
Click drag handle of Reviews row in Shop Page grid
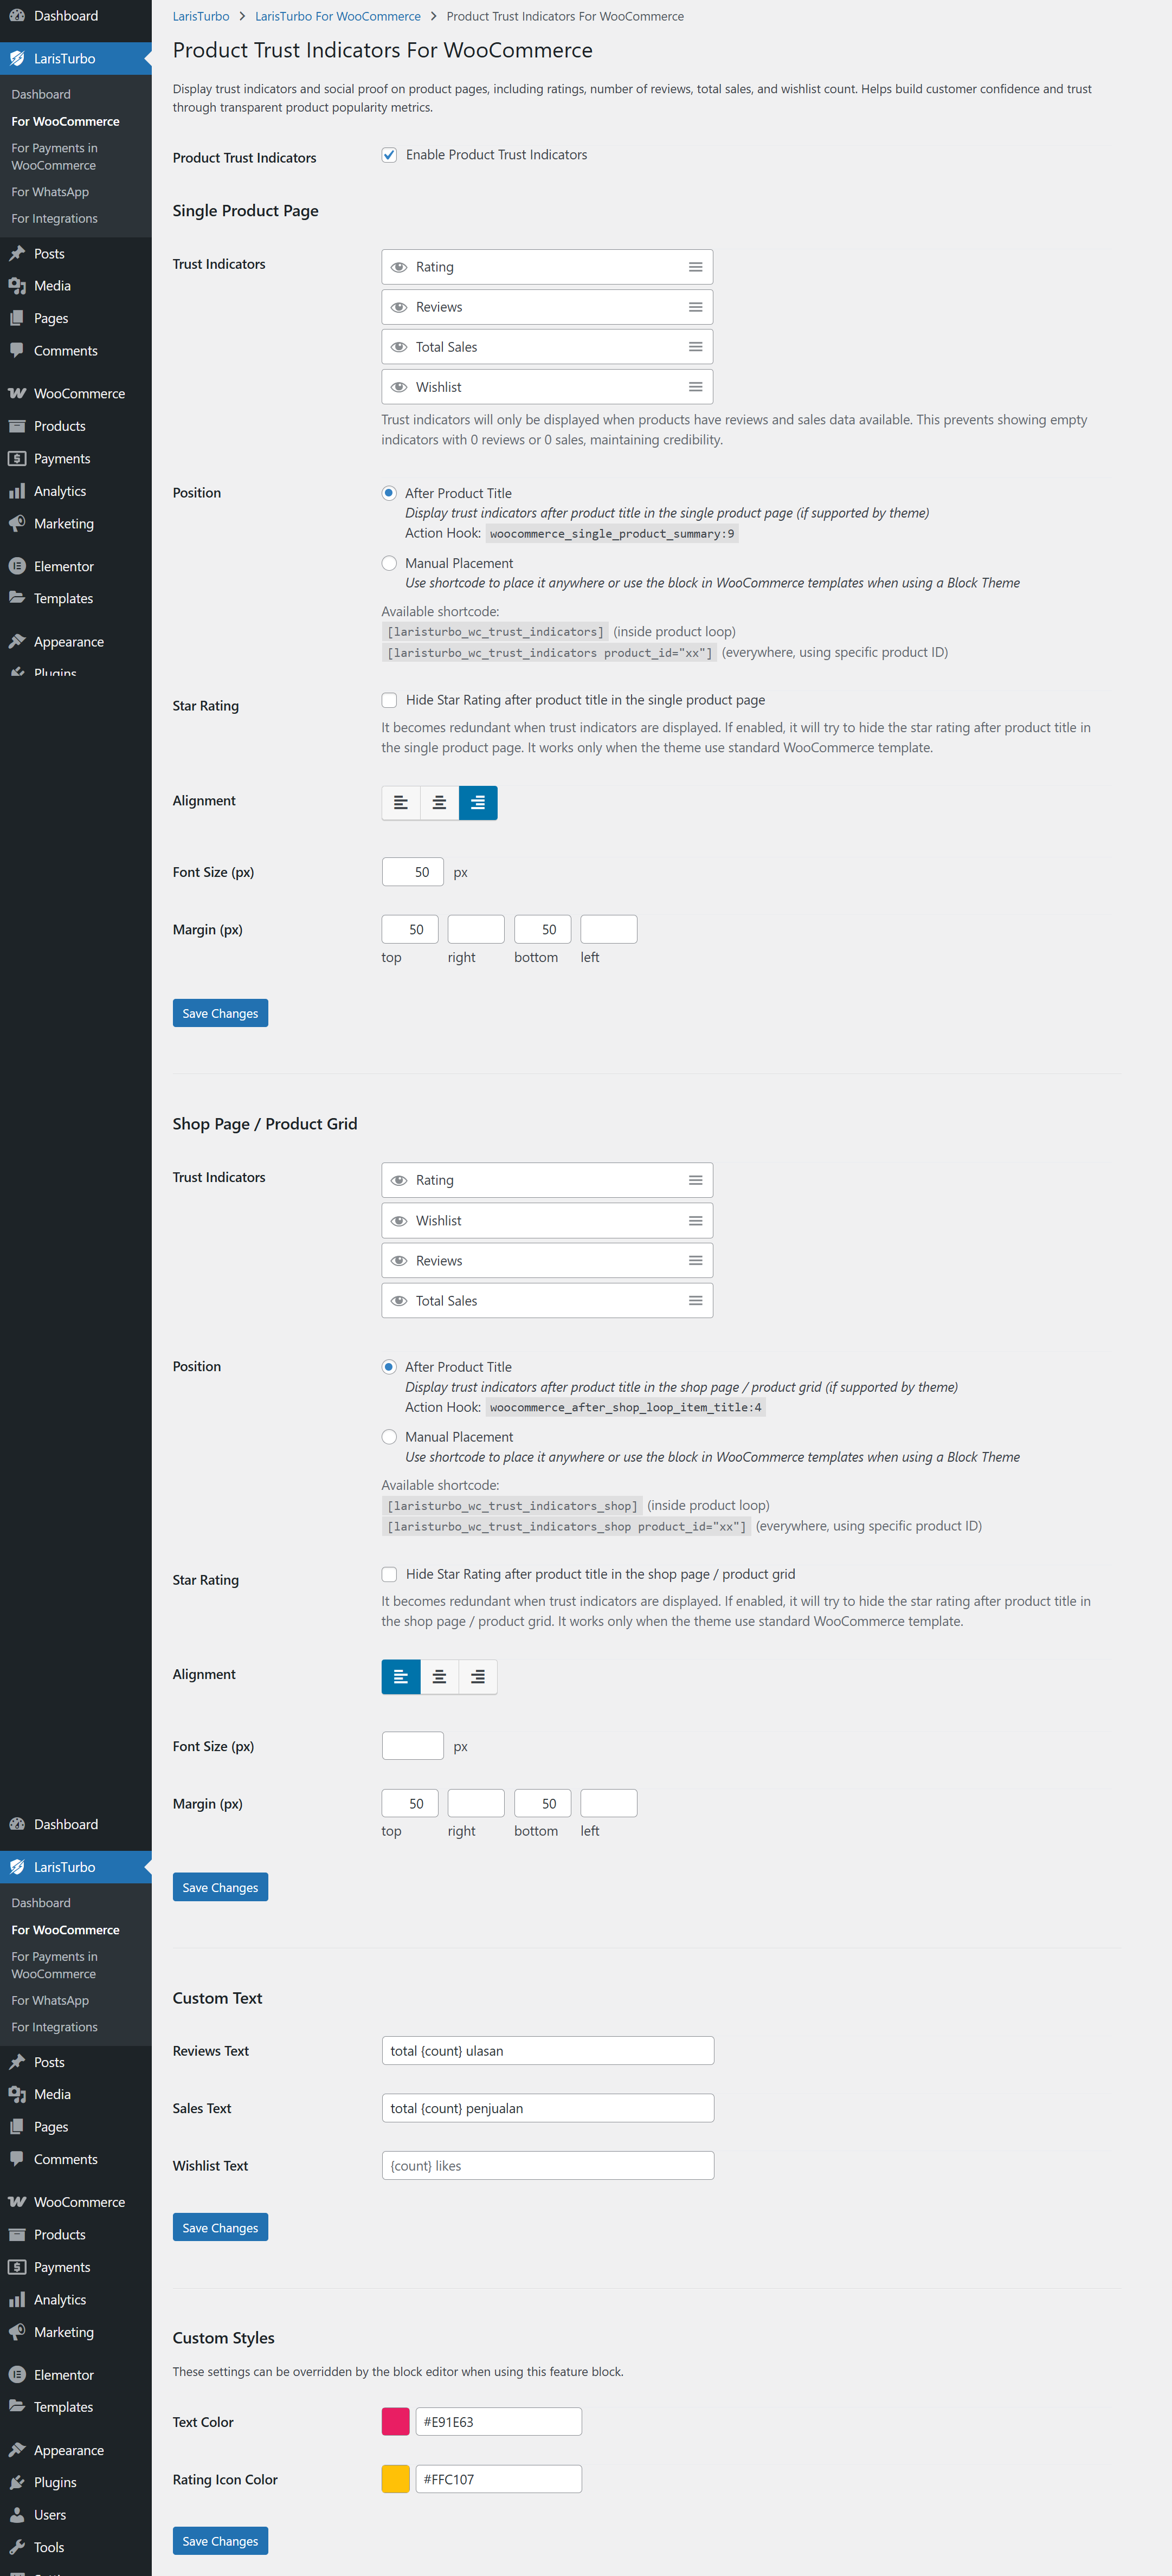click(x=695, y=1261)
